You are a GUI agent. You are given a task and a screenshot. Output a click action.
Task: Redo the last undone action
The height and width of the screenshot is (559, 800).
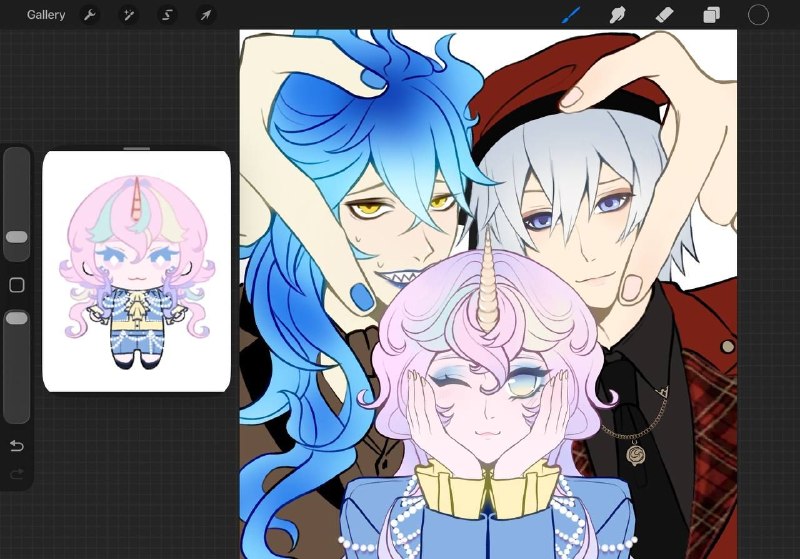(x=17, y=474)
